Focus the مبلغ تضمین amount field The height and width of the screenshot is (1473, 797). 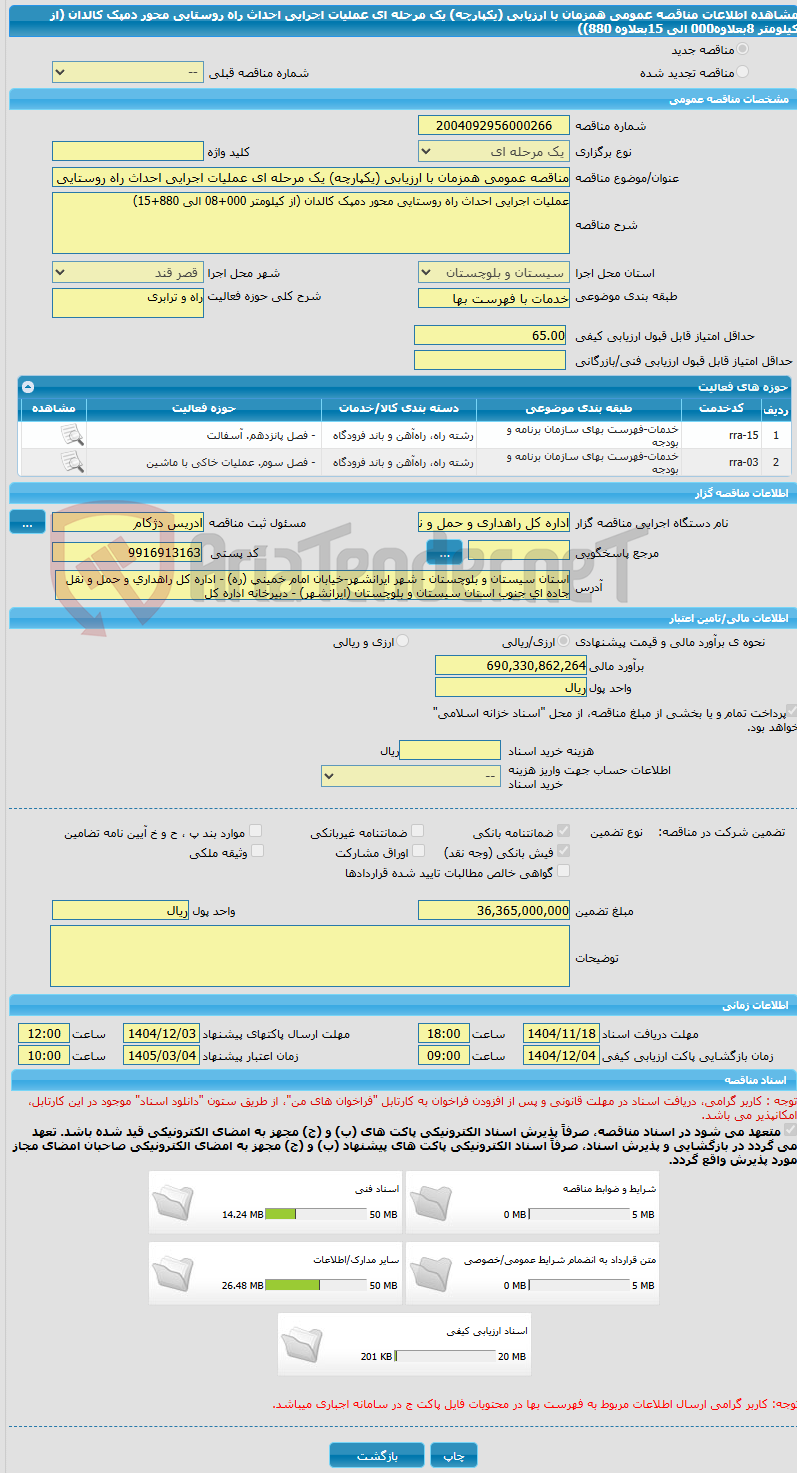coord(494,910)
